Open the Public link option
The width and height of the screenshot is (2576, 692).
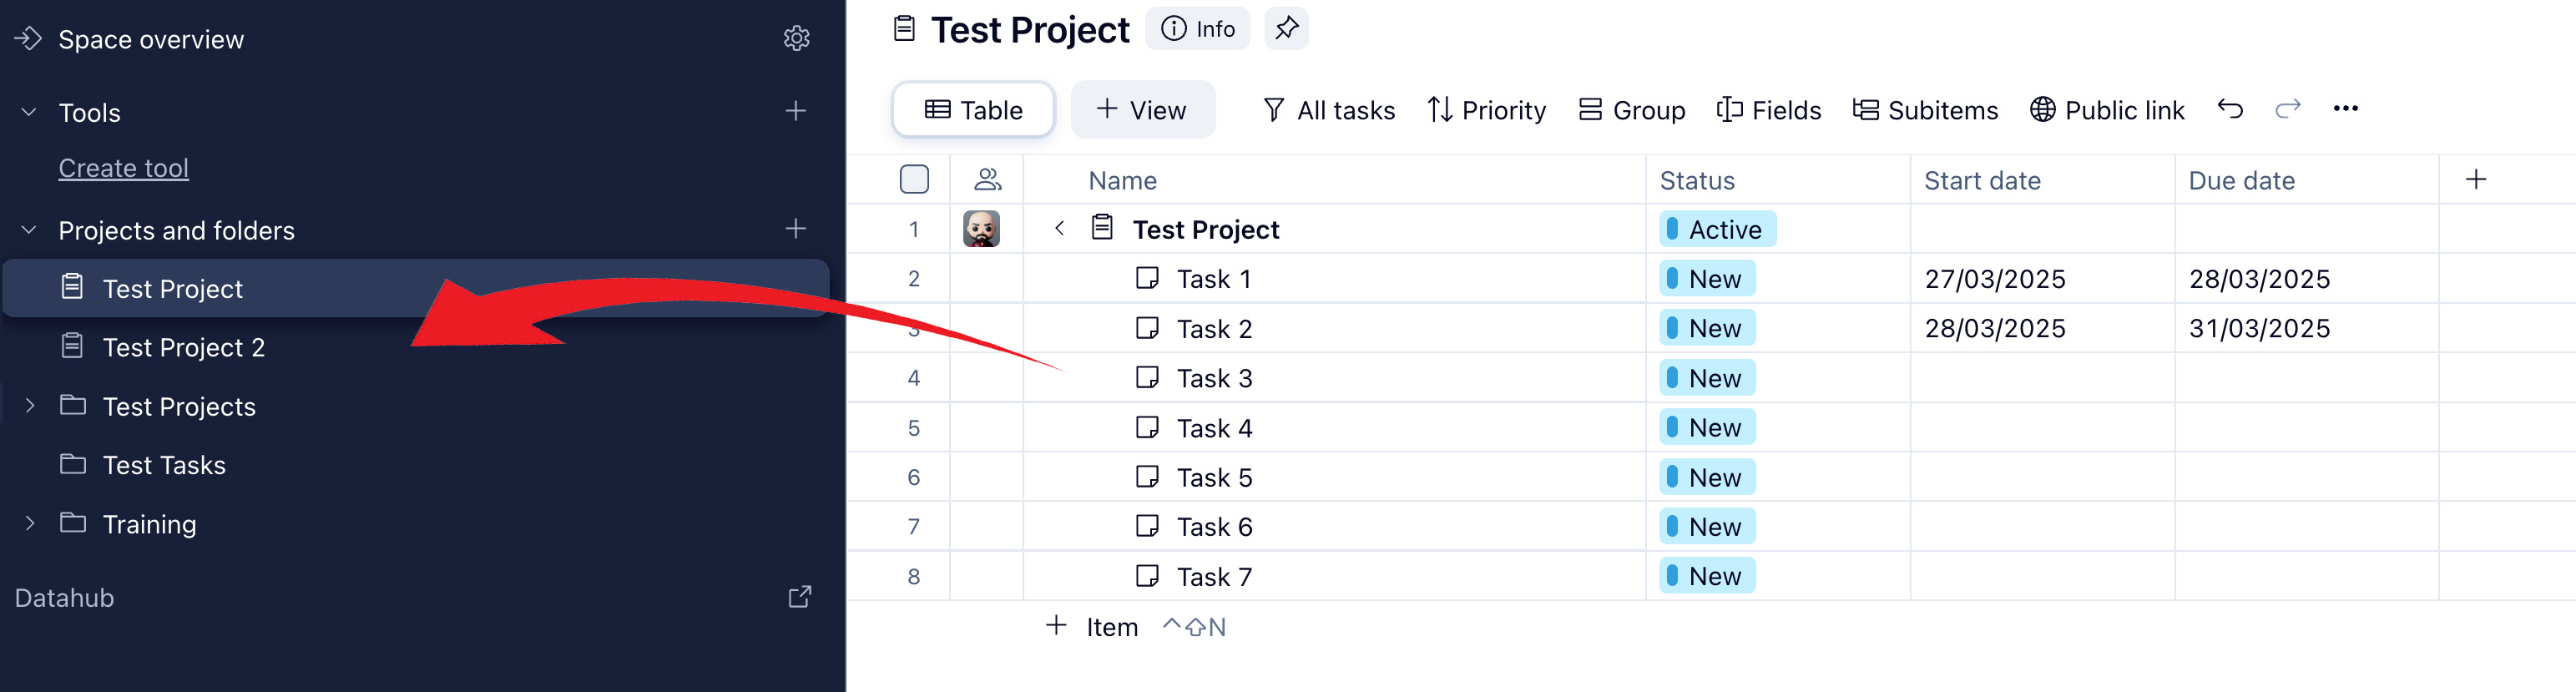click(x=2107, y=110)
